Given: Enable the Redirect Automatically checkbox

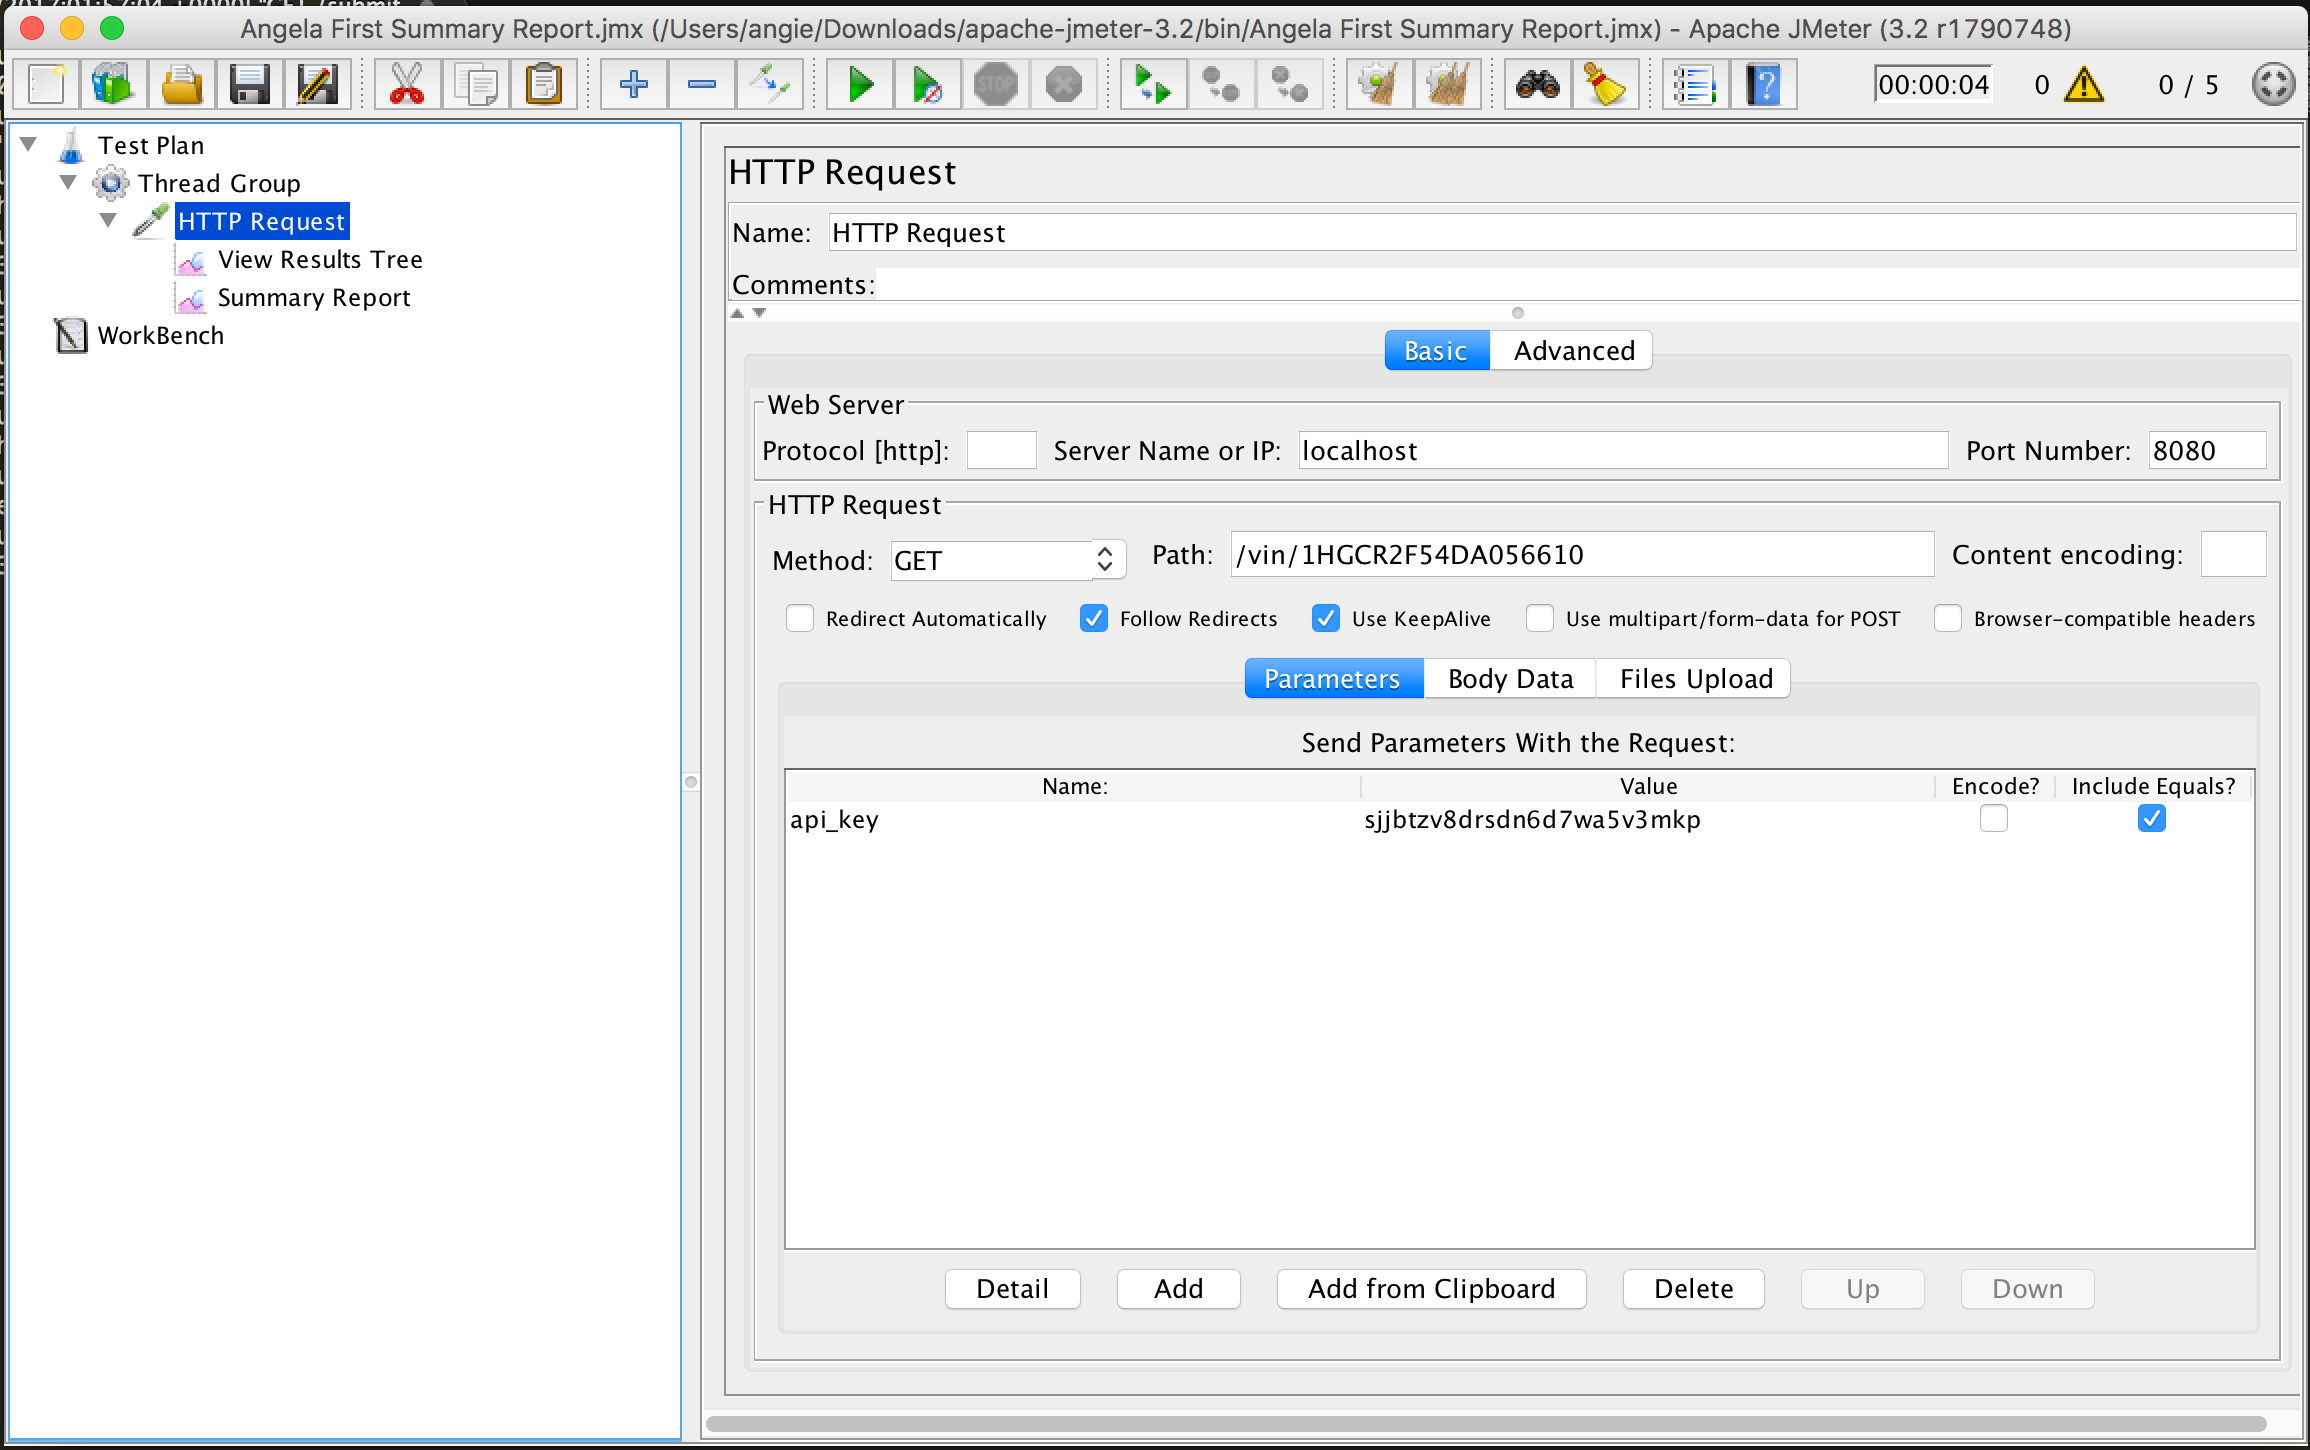Looking at the screenshot, I should pos(799,618).
